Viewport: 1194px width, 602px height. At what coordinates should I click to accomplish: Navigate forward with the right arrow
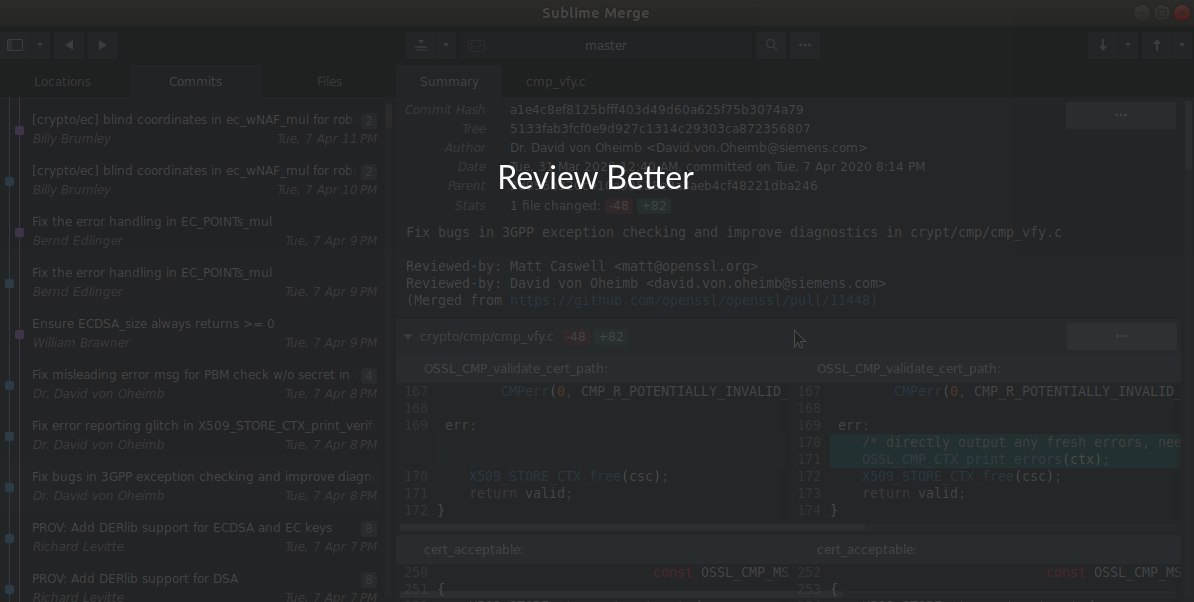point(102,45)
